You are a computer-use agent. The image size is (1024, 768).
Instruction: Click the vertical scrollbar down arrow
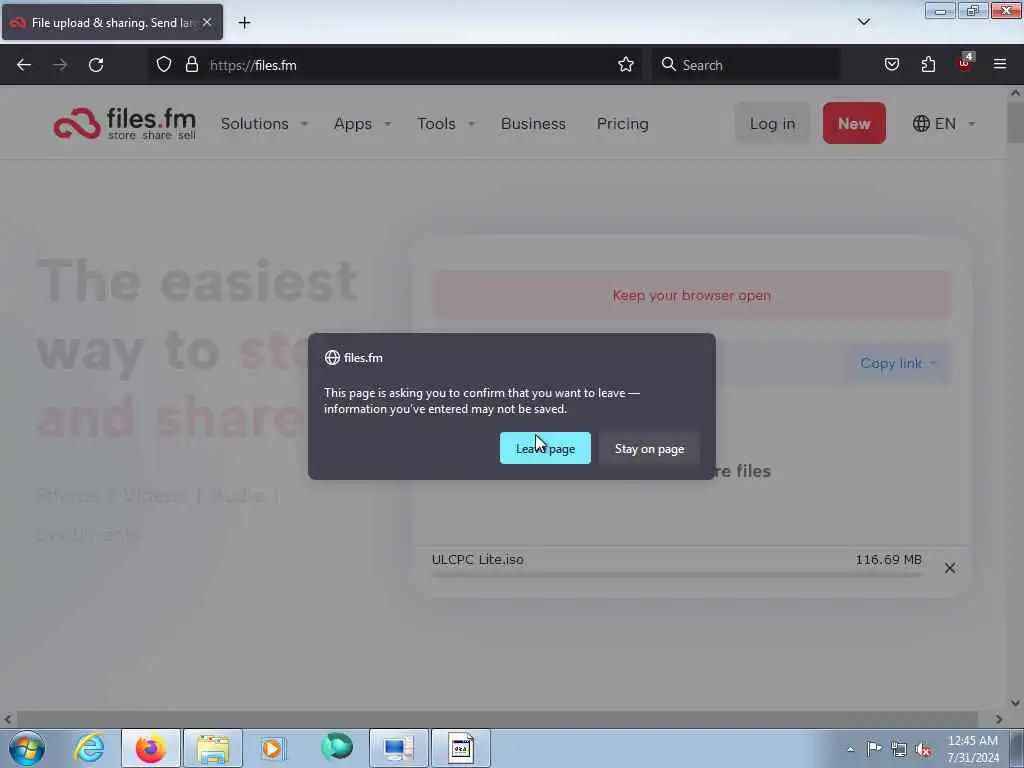point(1015,703)
